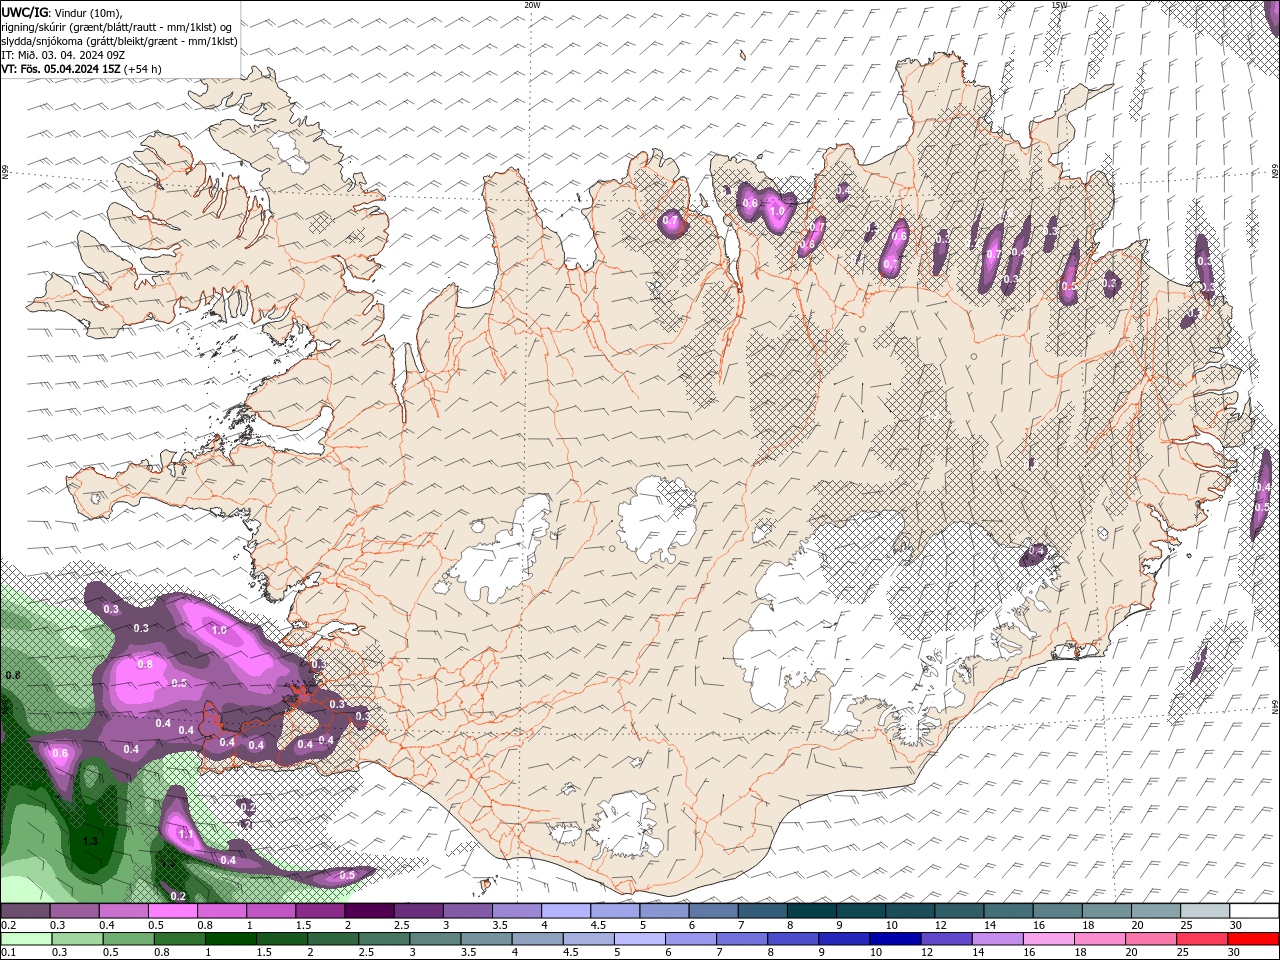Click the '20W' longitude label
Image resolution: width=1280 pixels, height=960 pixels.
click(x=531, y=5)
